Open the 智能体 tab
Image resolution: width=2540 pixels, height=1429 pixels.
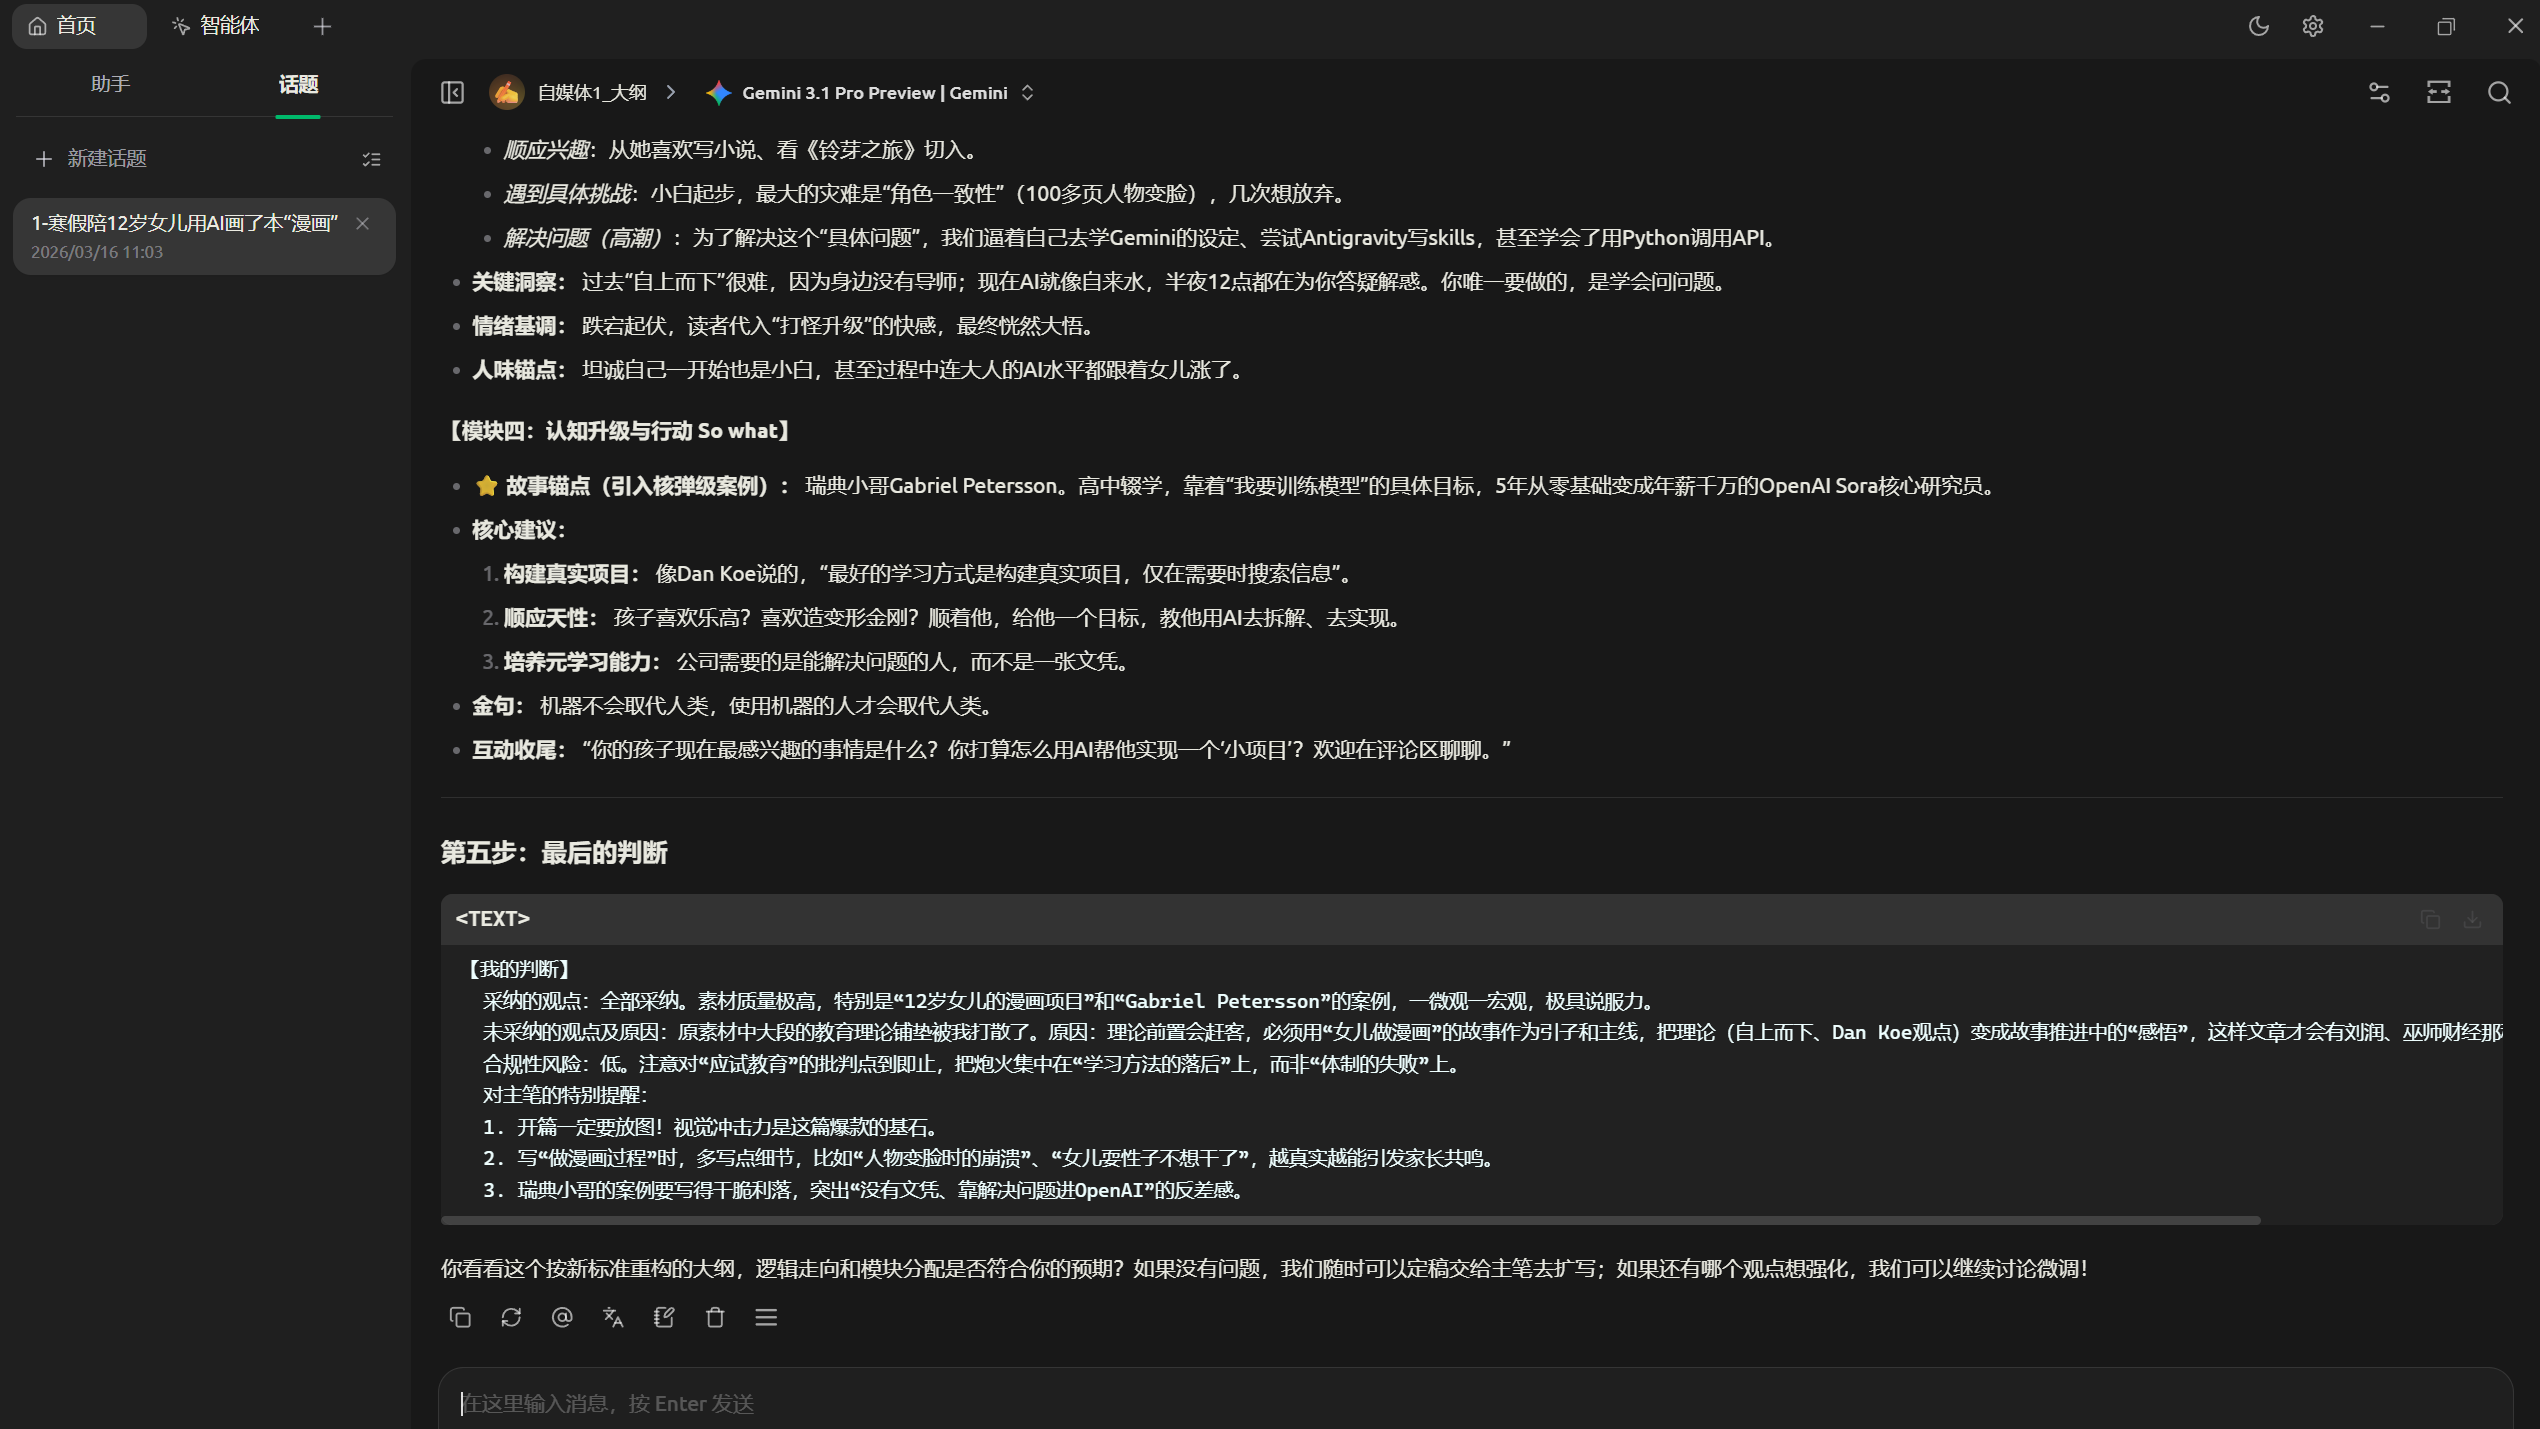point(216,26)
